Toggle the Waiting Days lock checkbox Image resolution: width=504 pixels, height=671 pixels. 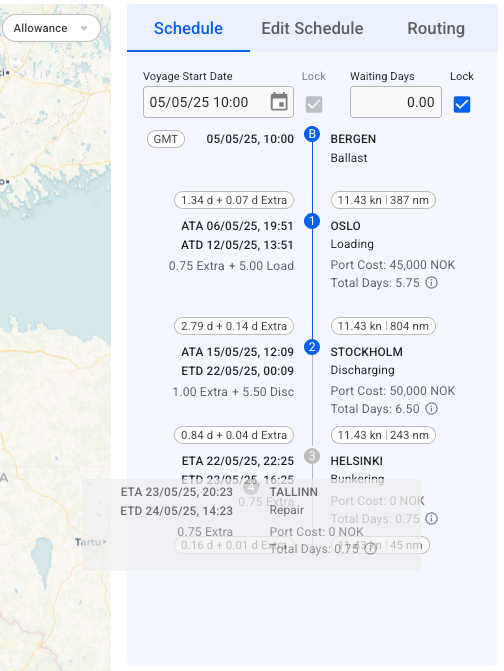pos(462,104)
